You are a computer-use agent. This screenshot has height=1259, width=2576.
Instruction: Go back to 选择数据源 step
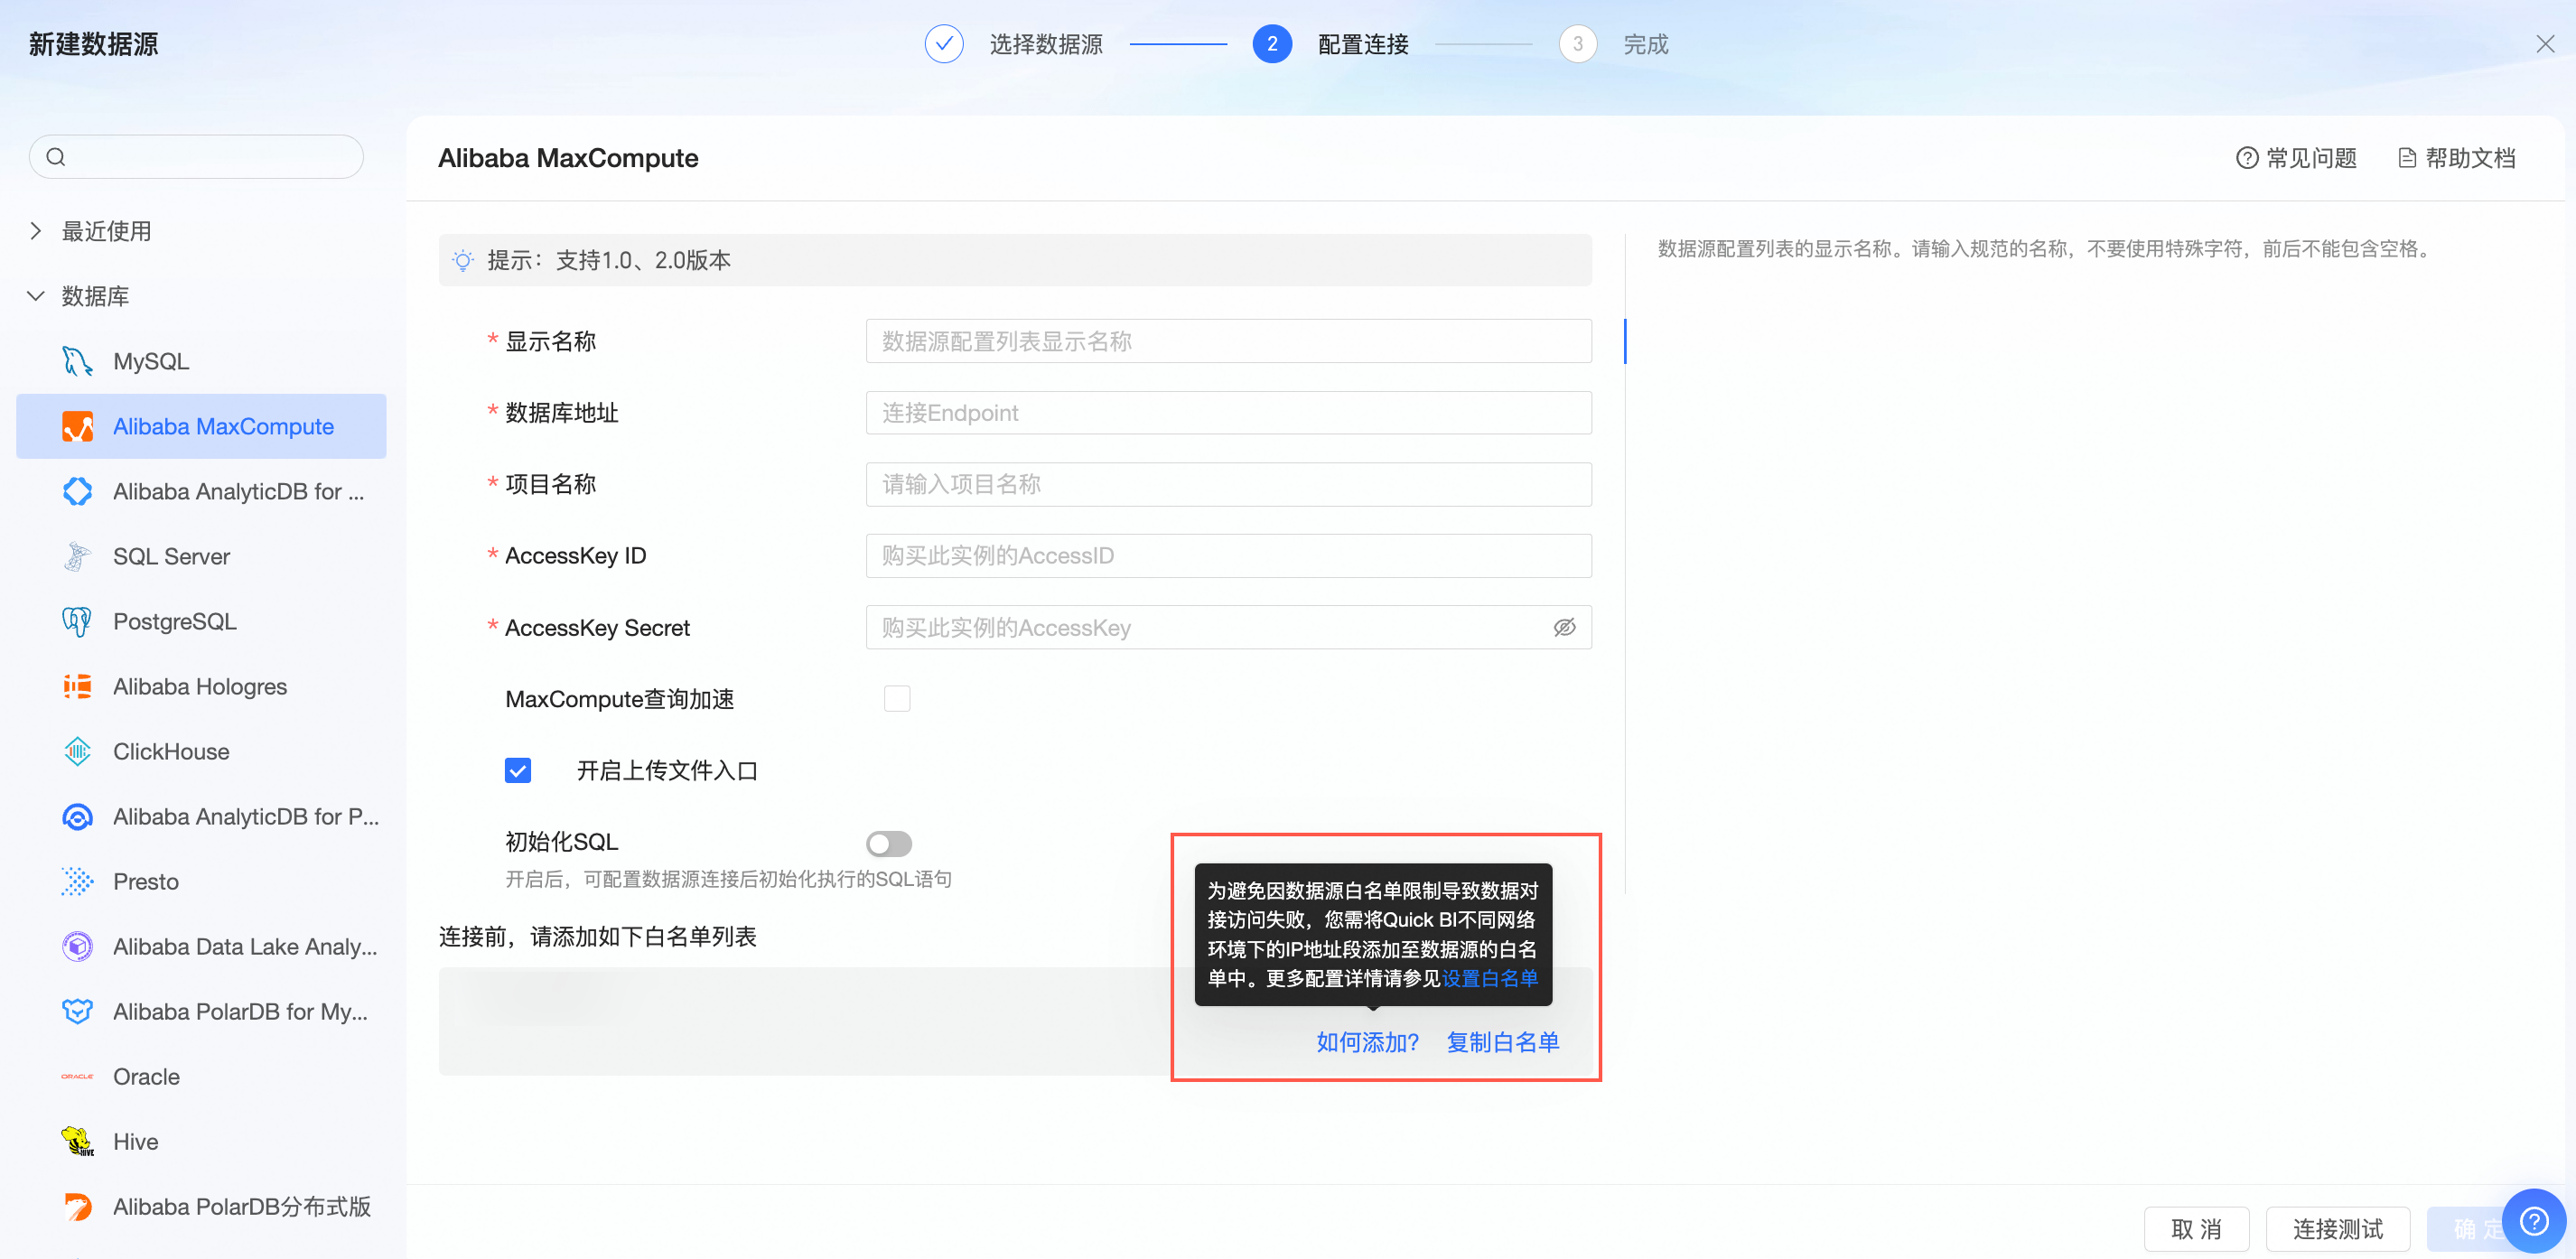[1044, 44]
